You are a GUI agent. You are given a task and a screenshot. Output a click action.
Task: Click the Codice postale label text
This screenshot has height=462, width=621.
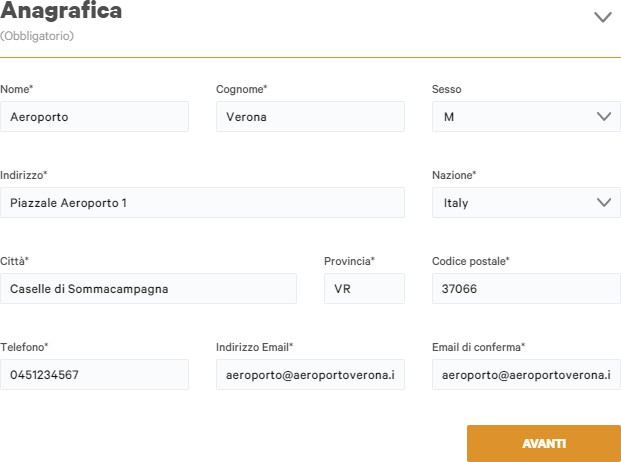(471, 261)
